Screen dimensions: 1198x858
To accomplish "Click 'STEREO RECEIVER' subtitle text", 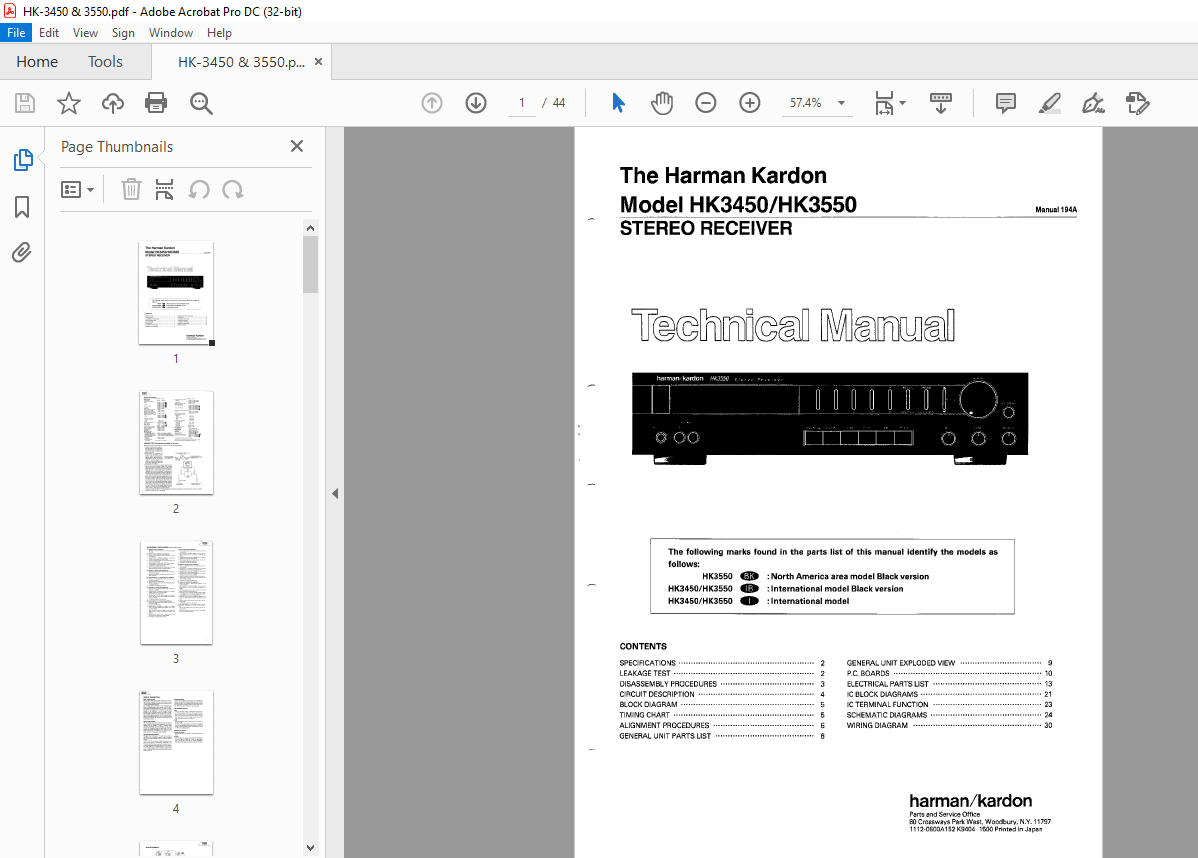I will pyautogui.click(x=706, y=228).
